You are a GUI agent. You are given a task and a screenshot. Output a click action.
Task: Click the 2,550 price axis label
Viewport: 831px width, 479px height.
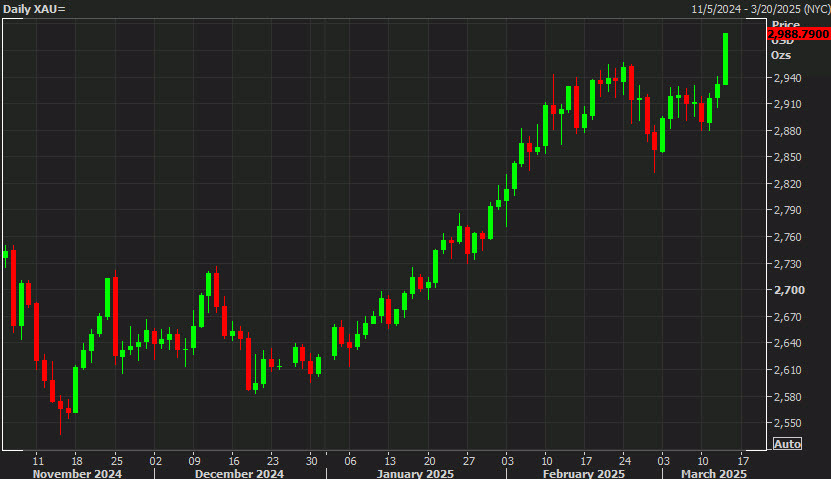click(x=788, y=423)
